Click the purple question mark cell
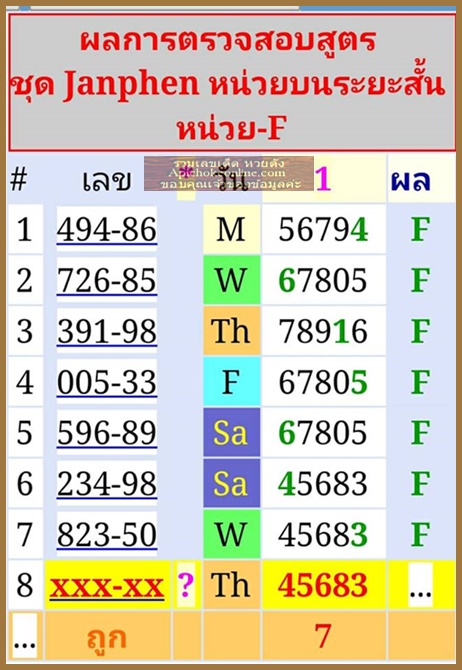 pyautogui.click(x=186, y=585)
